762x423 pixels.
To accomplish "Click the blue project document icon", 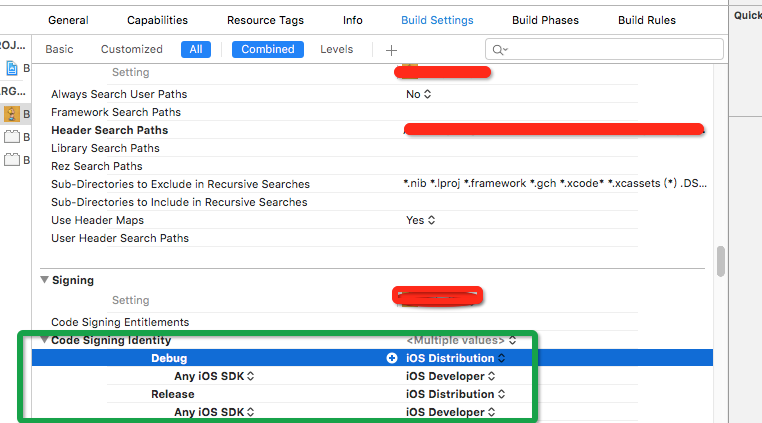I will point(12,68).
